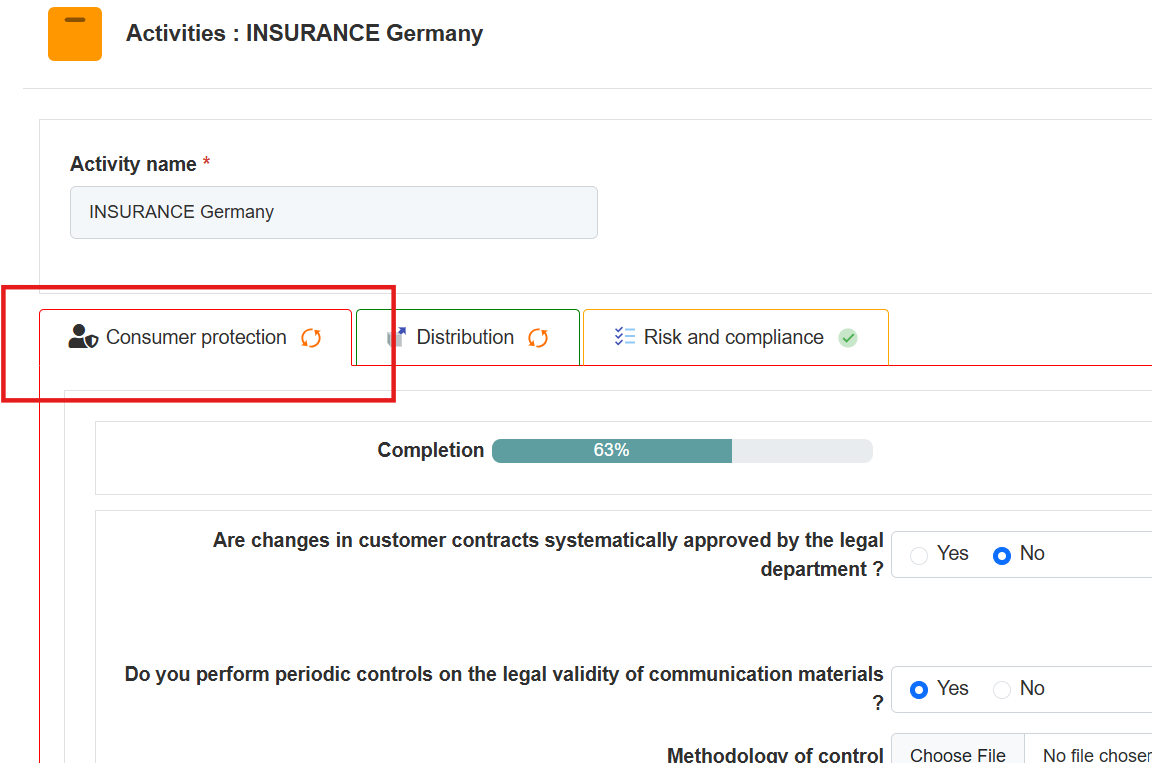Select Yes for legal department contract approval
The width and height of the screenshot is (1152, 763).
(919, 555)
